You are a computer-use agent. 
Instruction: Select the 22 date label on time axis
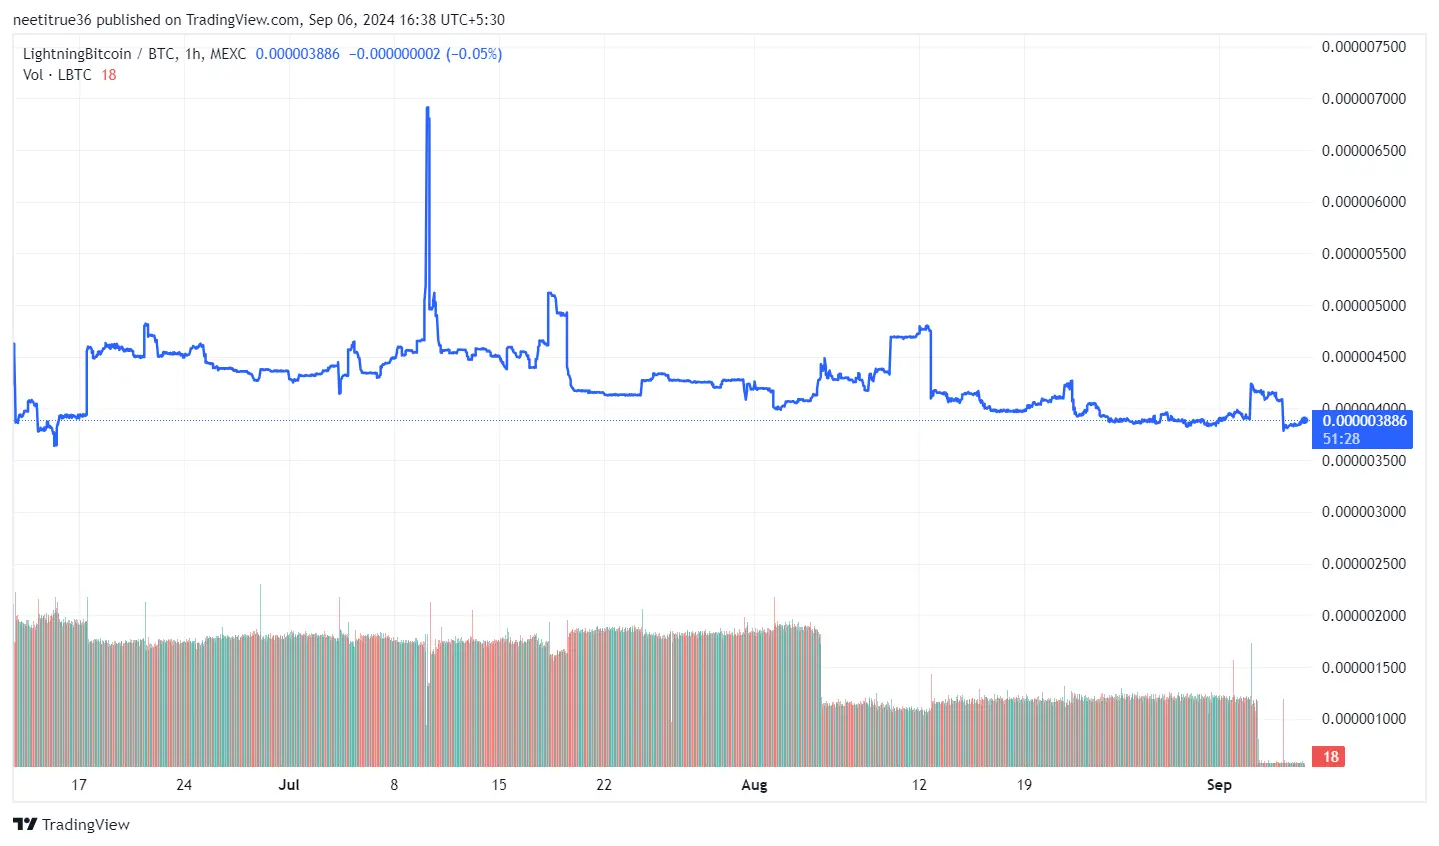[x=604, y=785]
